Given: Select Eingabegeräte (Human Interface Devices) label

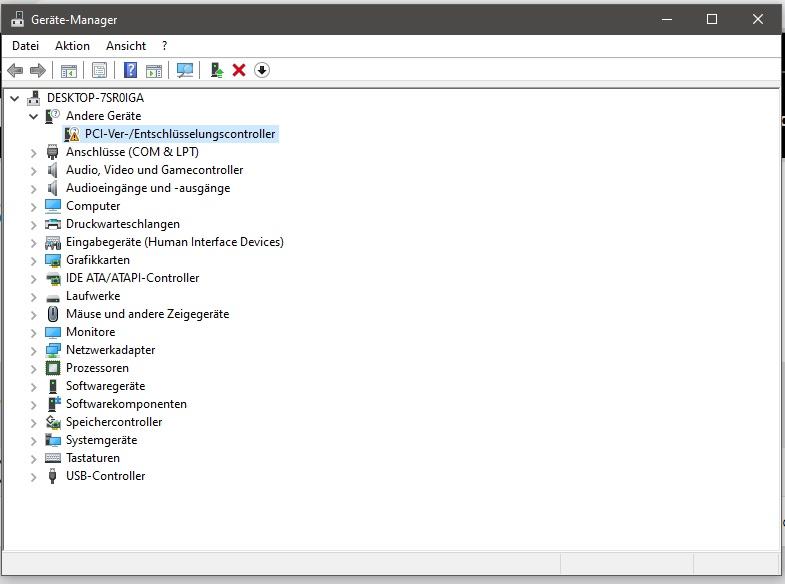Looking at the screenshot, I should (175, 242).
